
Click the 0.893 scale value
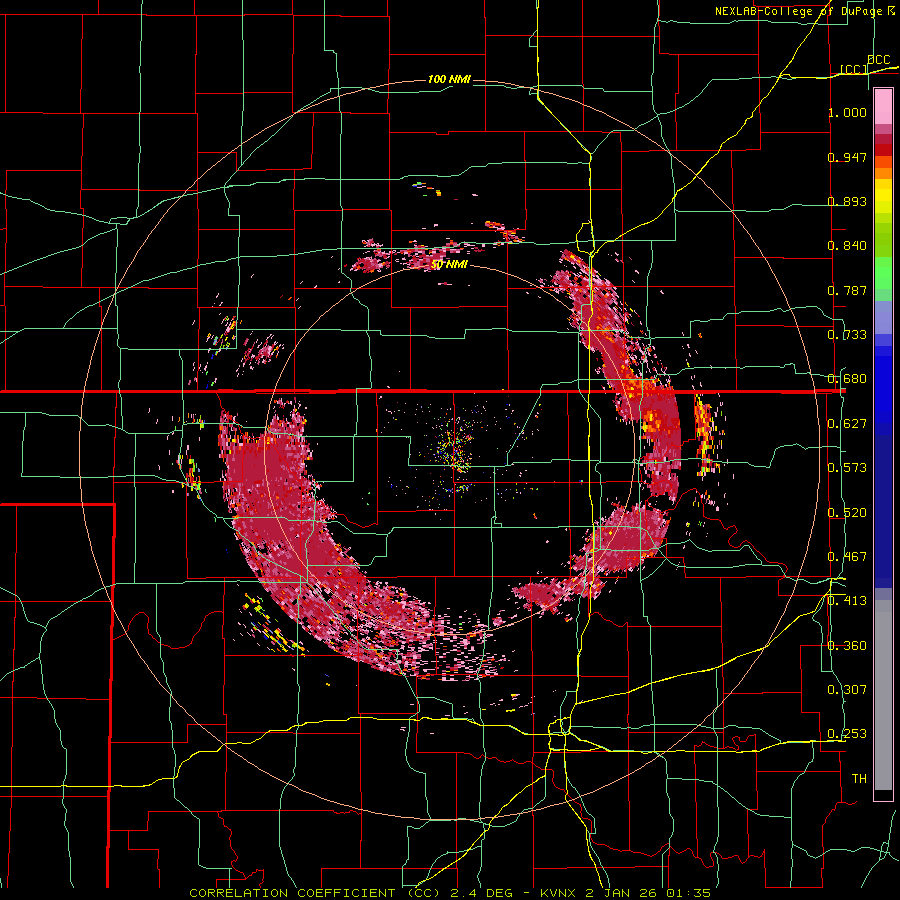(x=847, y=201)
